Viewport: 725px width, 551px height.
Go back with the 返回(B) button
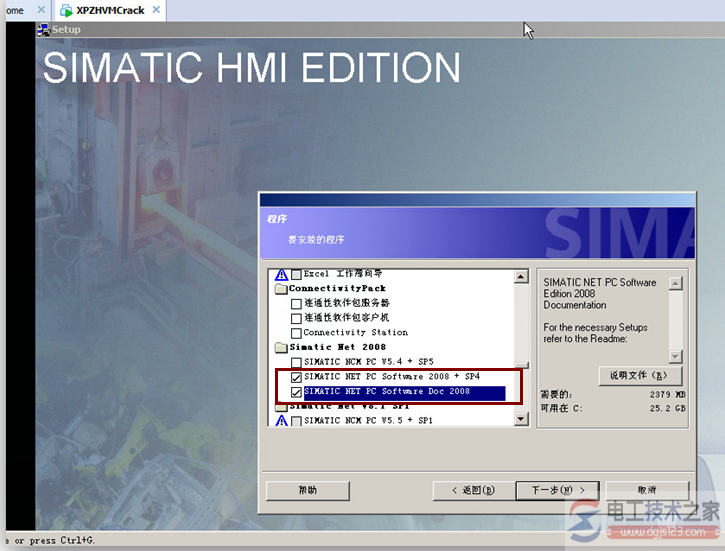pos(474,490)
